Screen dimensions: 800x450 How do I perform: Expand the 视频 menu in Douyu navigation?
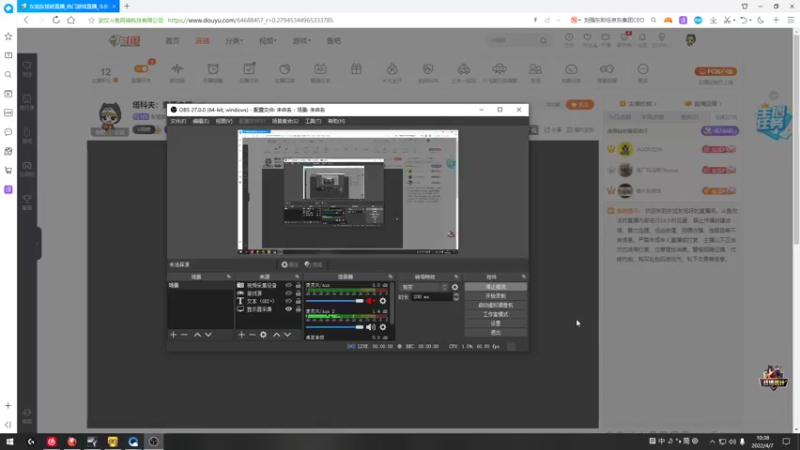(267, 41)
